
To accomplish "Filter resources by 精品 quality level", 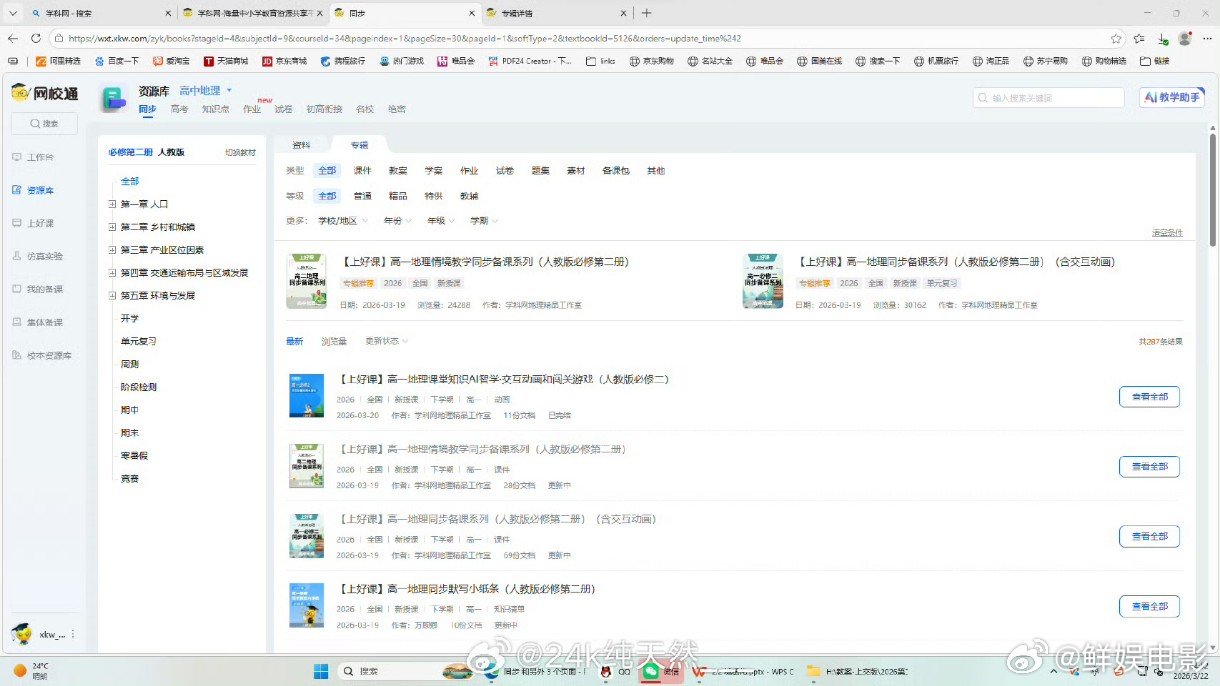I will [x=398, y=195].
